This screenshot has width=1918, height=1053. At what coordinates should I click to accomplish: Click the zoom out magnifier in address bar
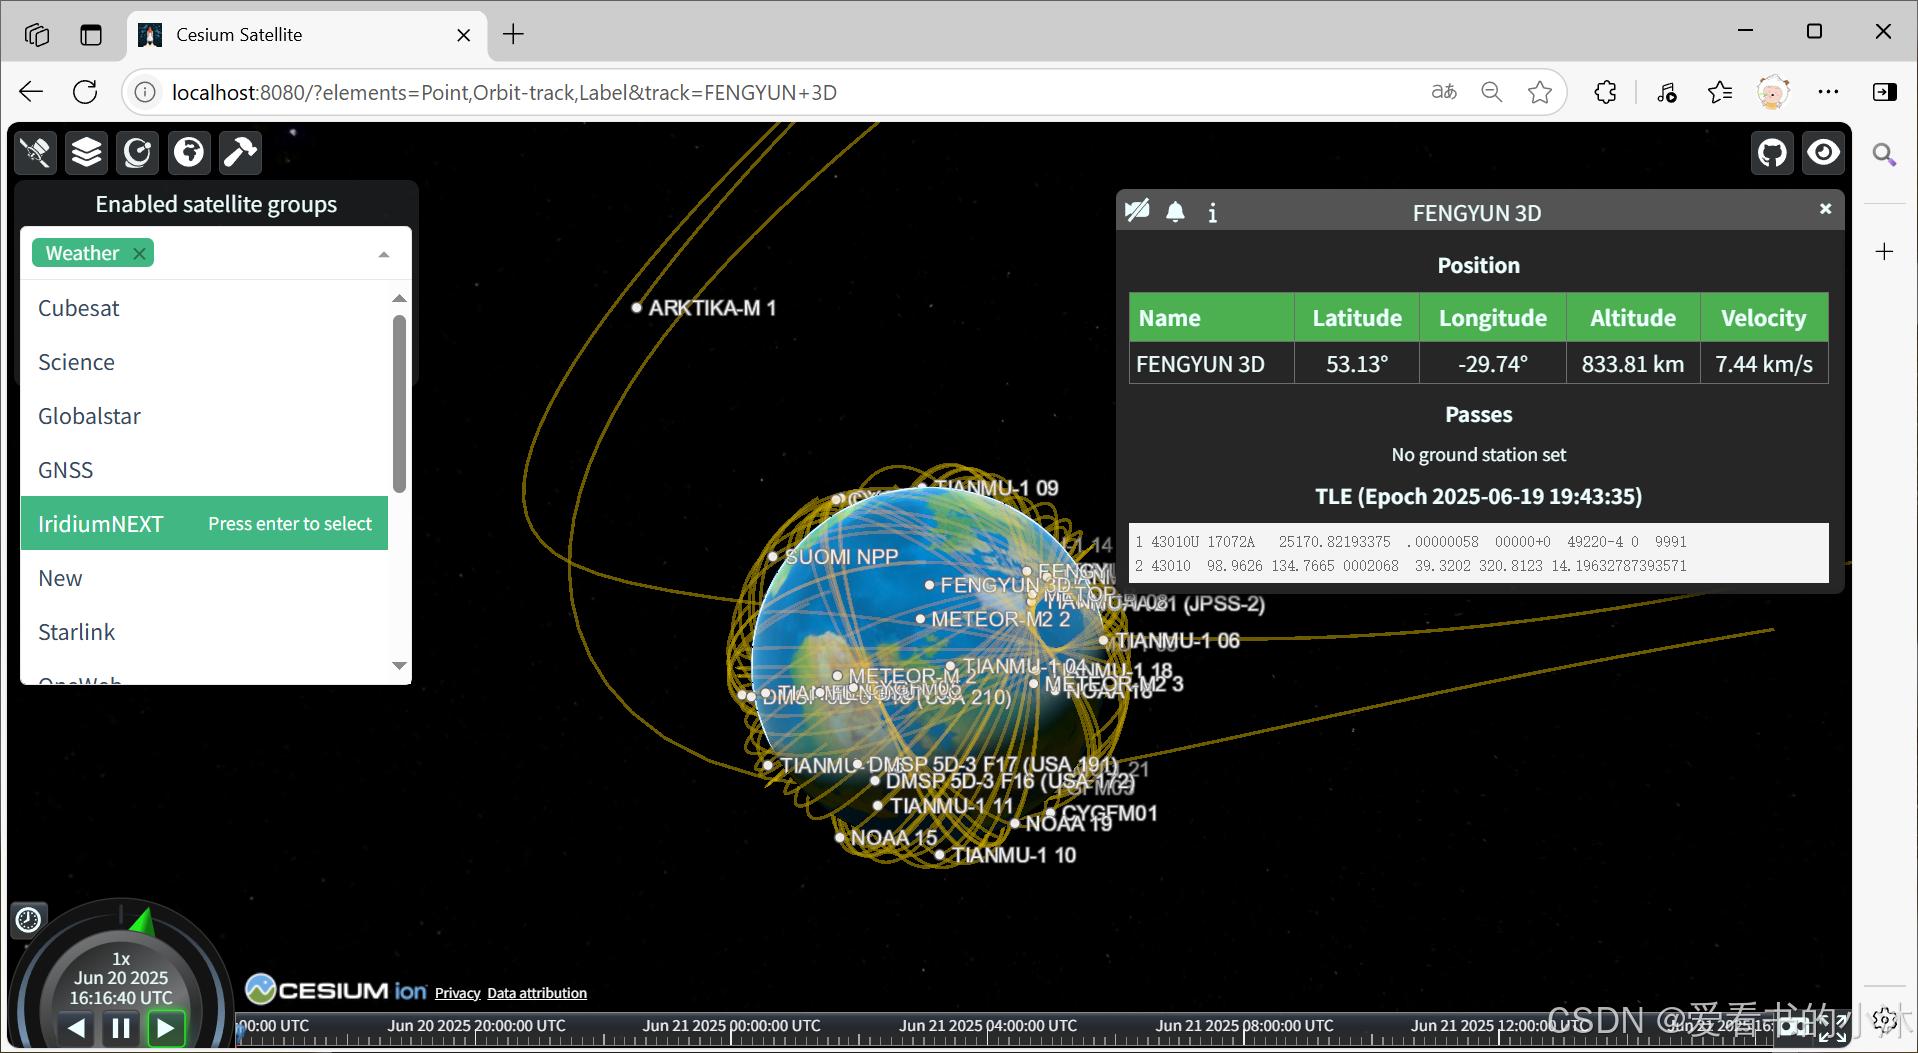pos(1491,92)
